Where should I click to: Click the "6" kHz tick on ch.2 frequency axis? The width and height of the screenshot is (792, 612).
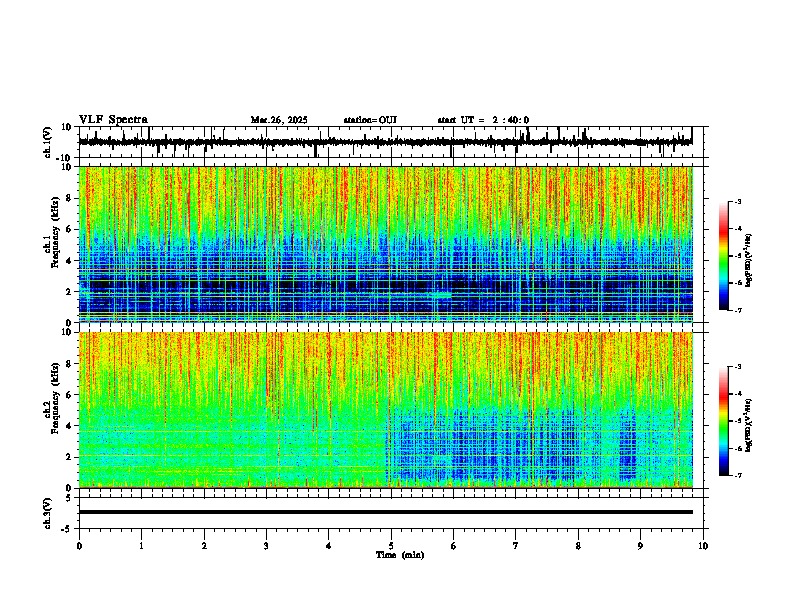click(x=70, y=395)
